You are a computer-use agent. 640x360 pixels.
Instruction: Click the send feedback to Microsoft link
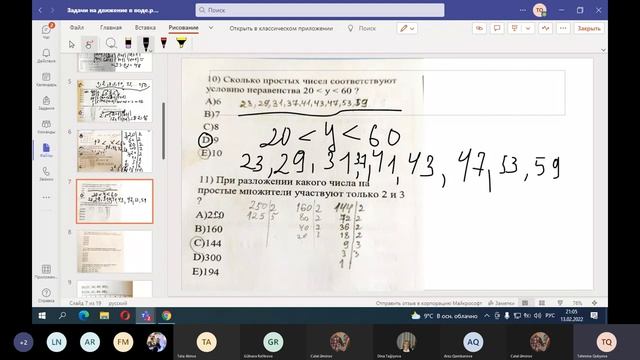[x=429, y=303]
